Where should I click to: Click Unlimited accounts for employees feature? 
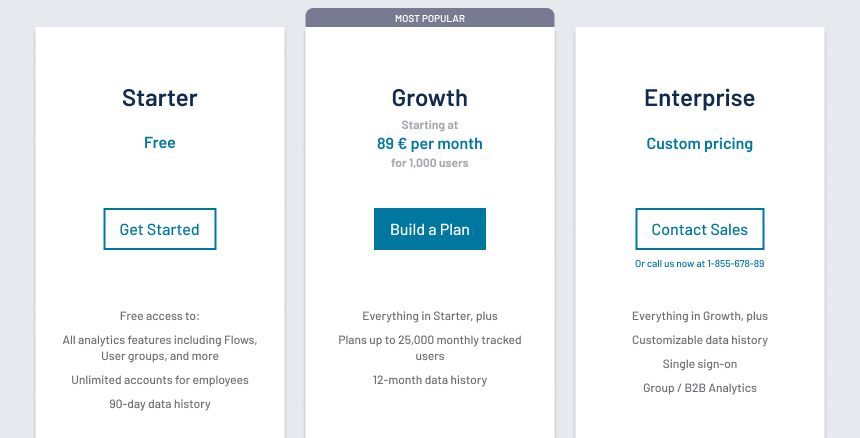(160, 380)
